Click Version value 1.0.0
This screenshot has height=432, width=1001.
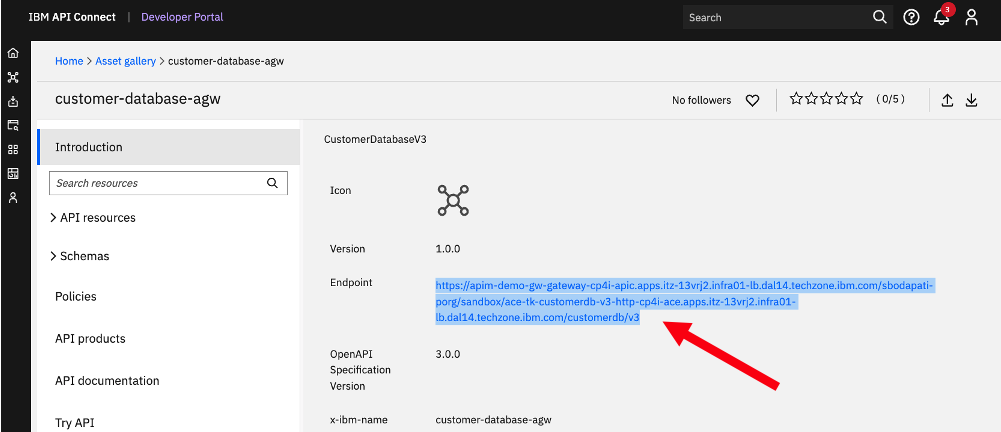pos(448,248)
